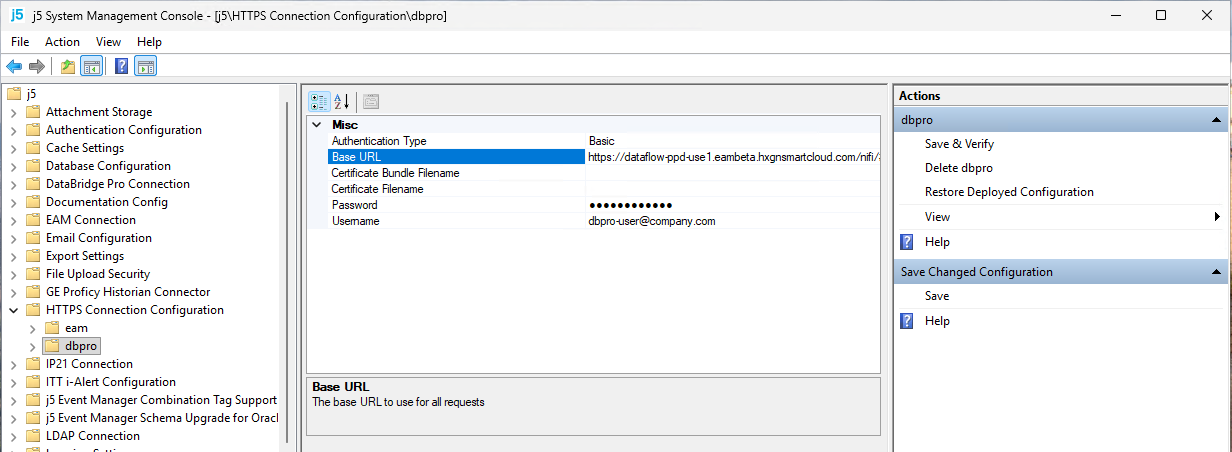Viewport: 1232px width, 452px height.
Task: Open the Action menu
Action: coord(62,42)
